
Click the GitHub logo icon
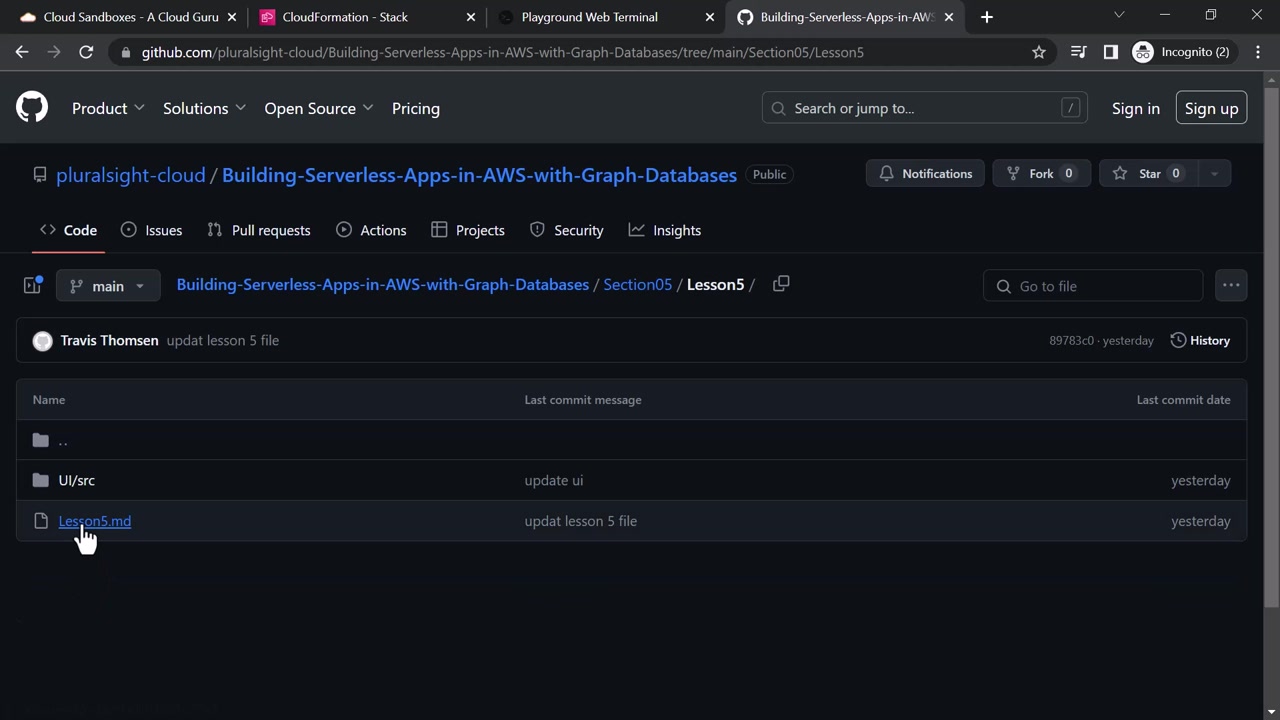pyautogui.click(x=32, y=108)
